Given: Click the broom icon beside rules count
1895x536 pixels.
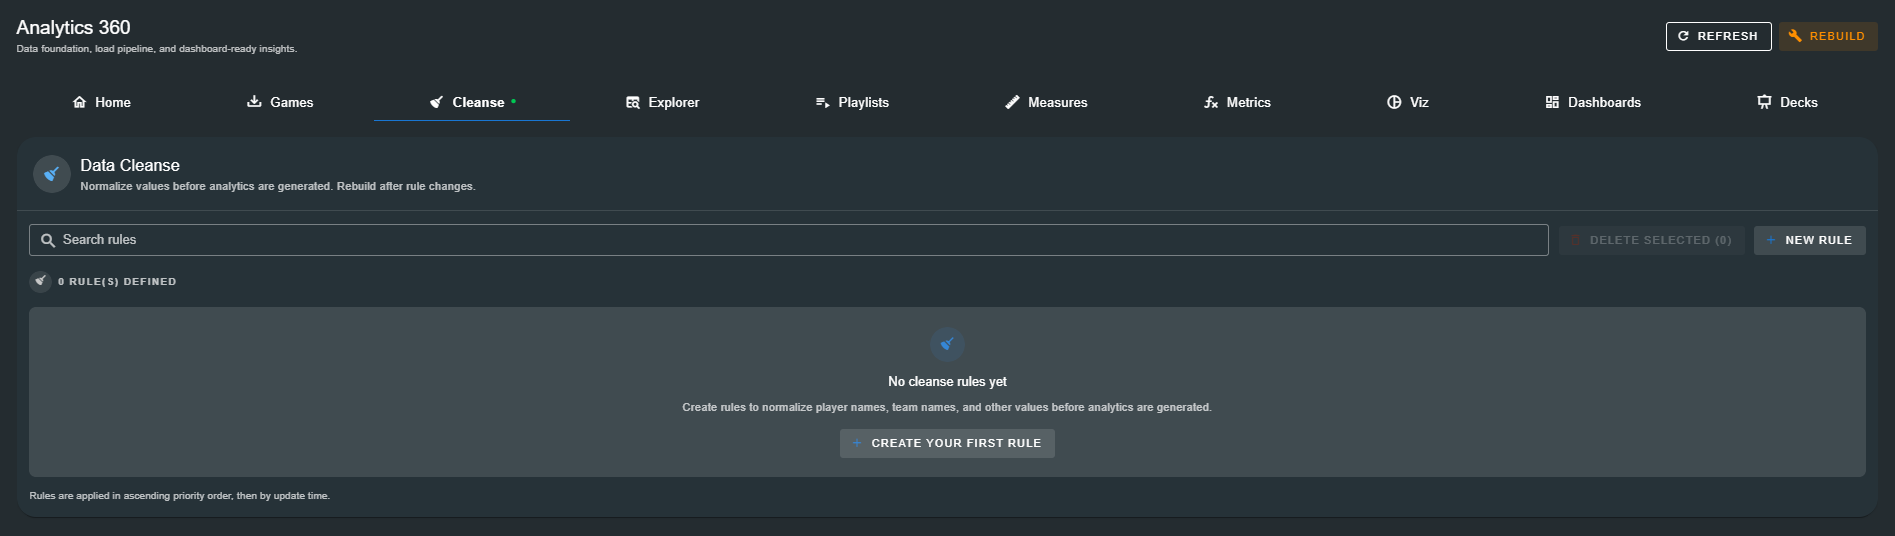Looking at the screenshot, I should [x=40, y=281].
